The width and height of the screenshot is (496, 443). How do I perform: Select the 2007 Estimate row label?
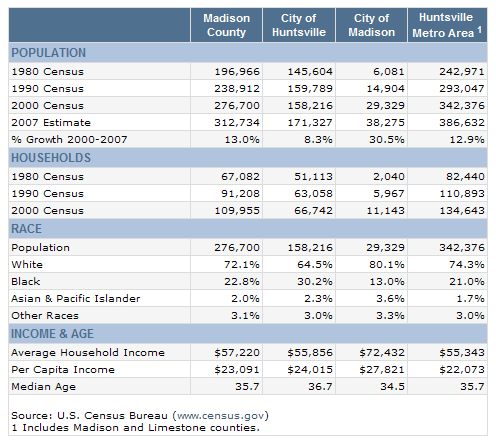(51, 122)
